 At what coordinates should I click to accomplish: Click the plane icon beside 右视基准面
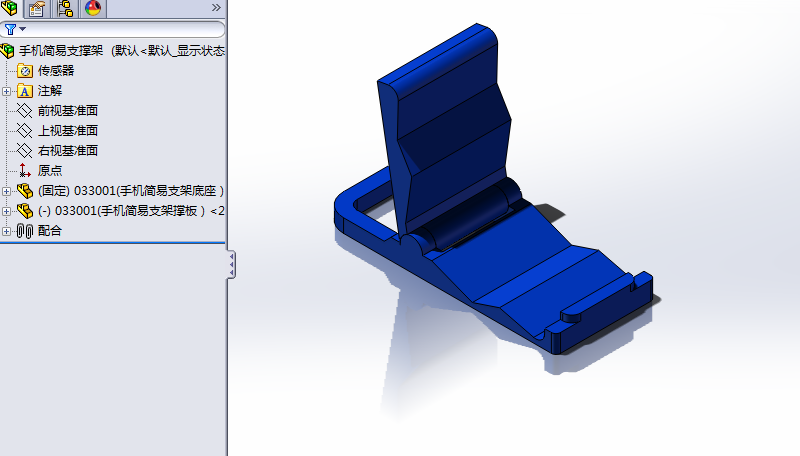tap(24, 150)
